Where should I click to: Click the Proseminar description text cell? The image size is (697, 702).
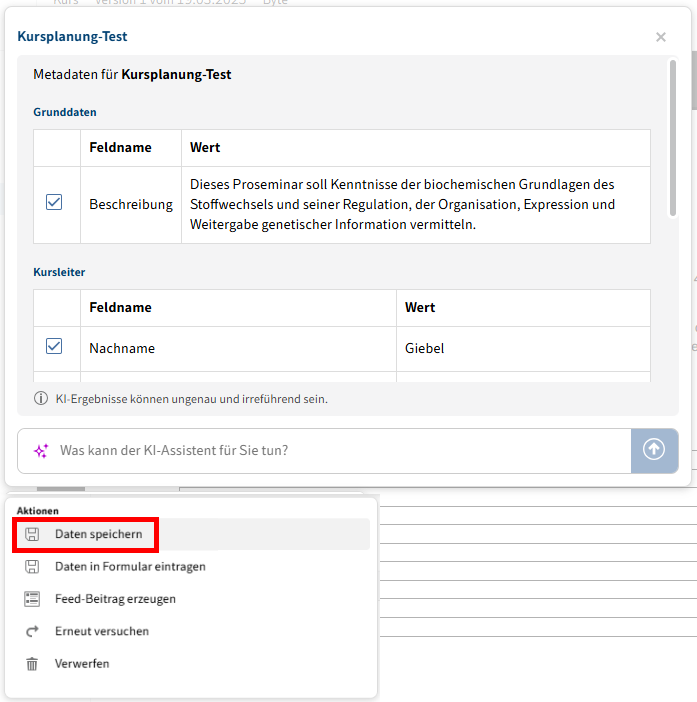(415, 205)
